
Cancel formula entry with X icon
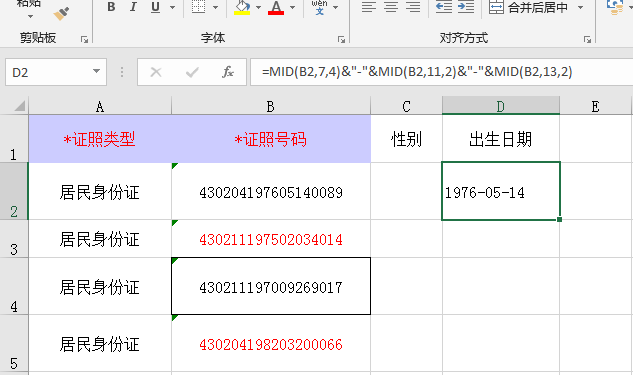coord(156,72)
